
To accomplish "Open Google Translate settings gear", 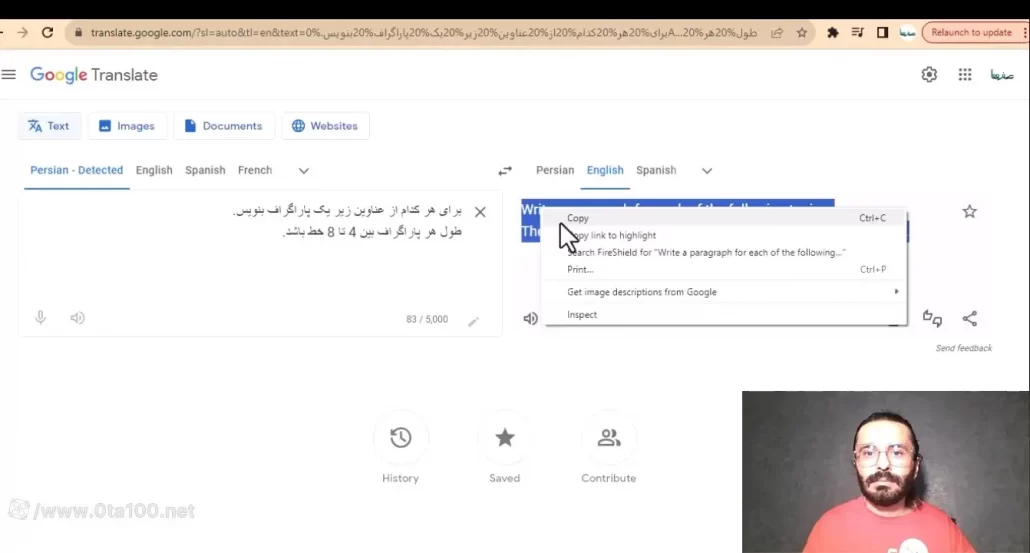I will click(x=929, y=75).
